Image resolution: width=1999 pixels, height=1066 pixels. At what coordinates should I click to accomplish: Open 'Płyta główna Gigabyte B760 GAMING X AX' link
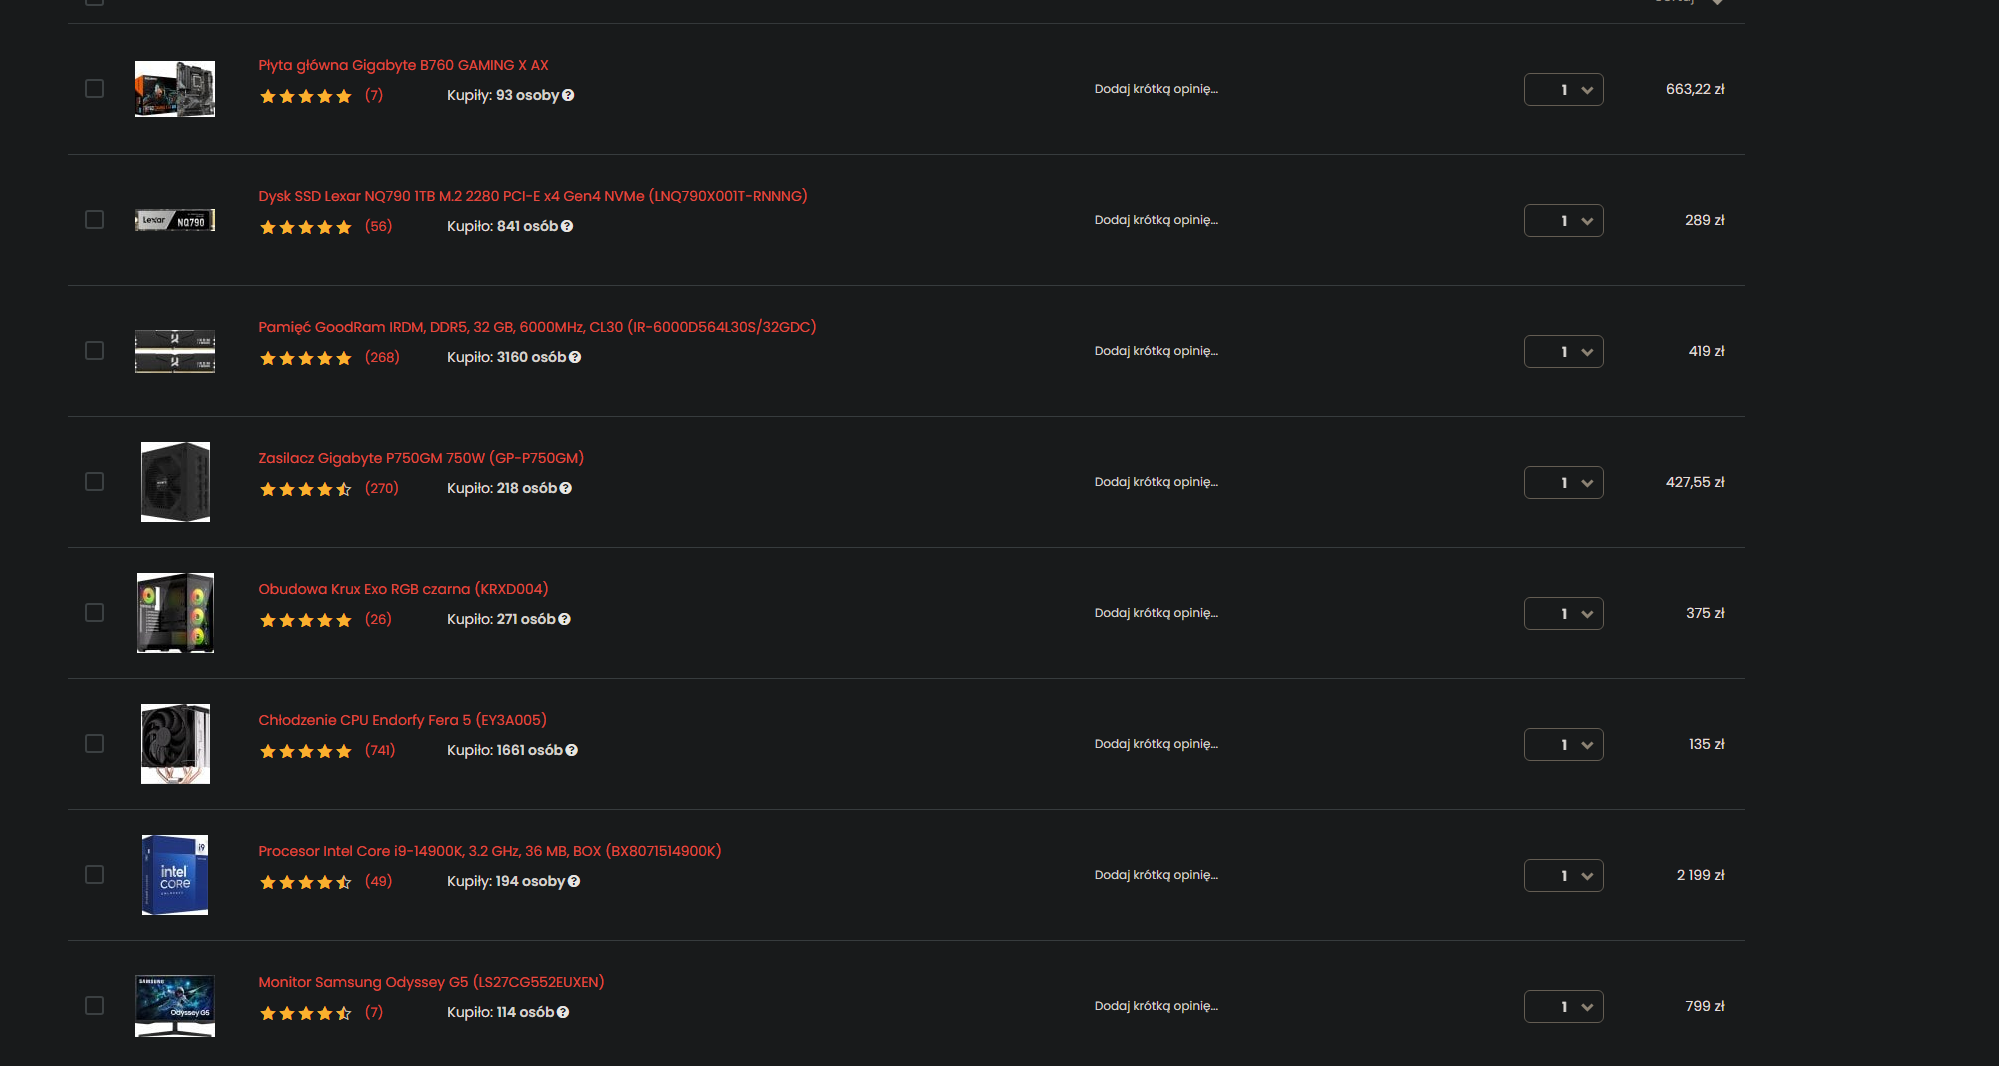pos(404,65)
